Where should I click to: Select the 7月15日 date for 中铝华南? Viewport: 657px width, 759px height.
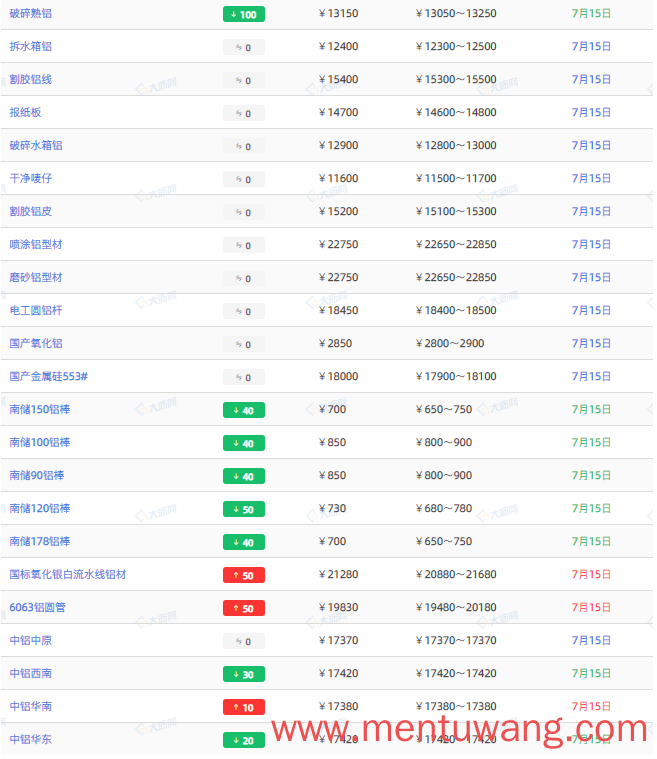591,706
